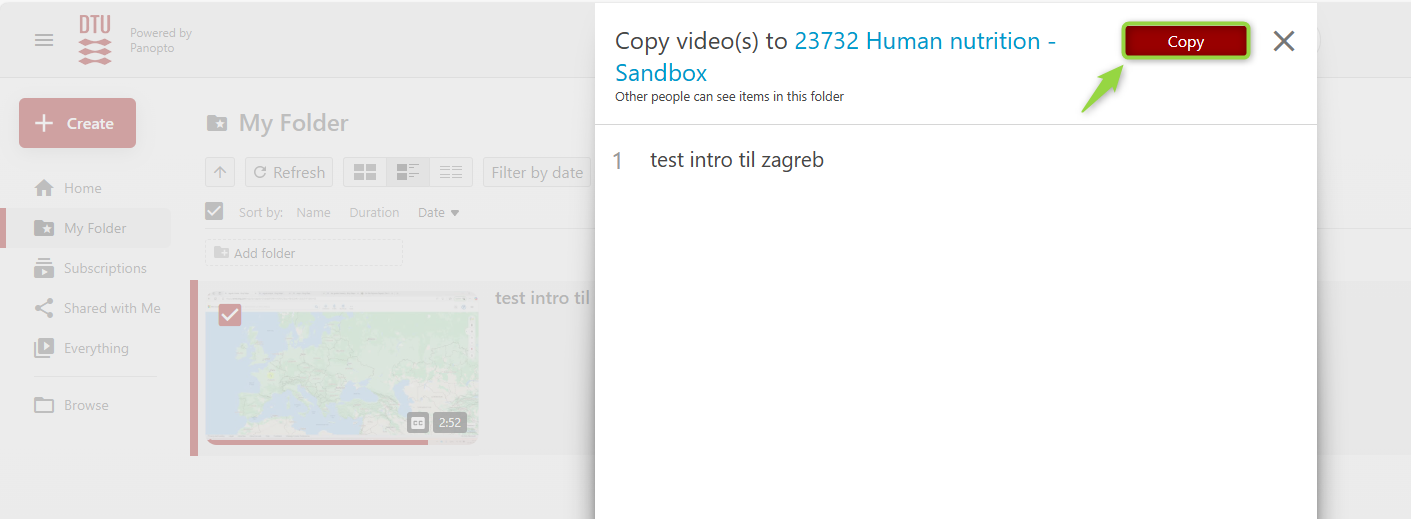Open Subscriptions in sidebar
1411x519 pixels.
(x=104, y=268)
